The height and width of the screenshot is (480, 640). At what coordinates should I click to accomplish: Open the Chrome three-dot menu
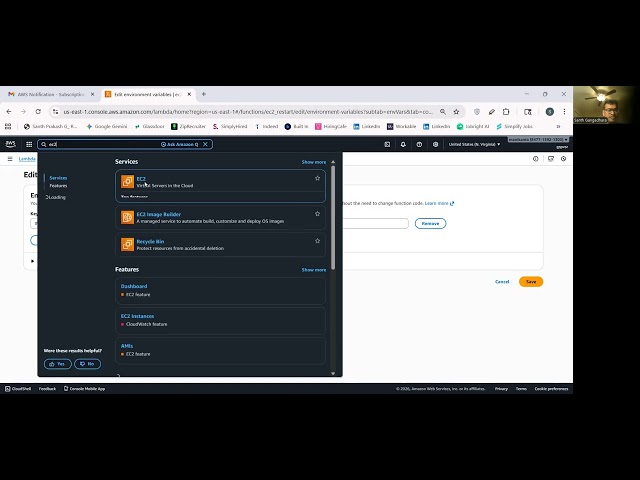(564, 111)
